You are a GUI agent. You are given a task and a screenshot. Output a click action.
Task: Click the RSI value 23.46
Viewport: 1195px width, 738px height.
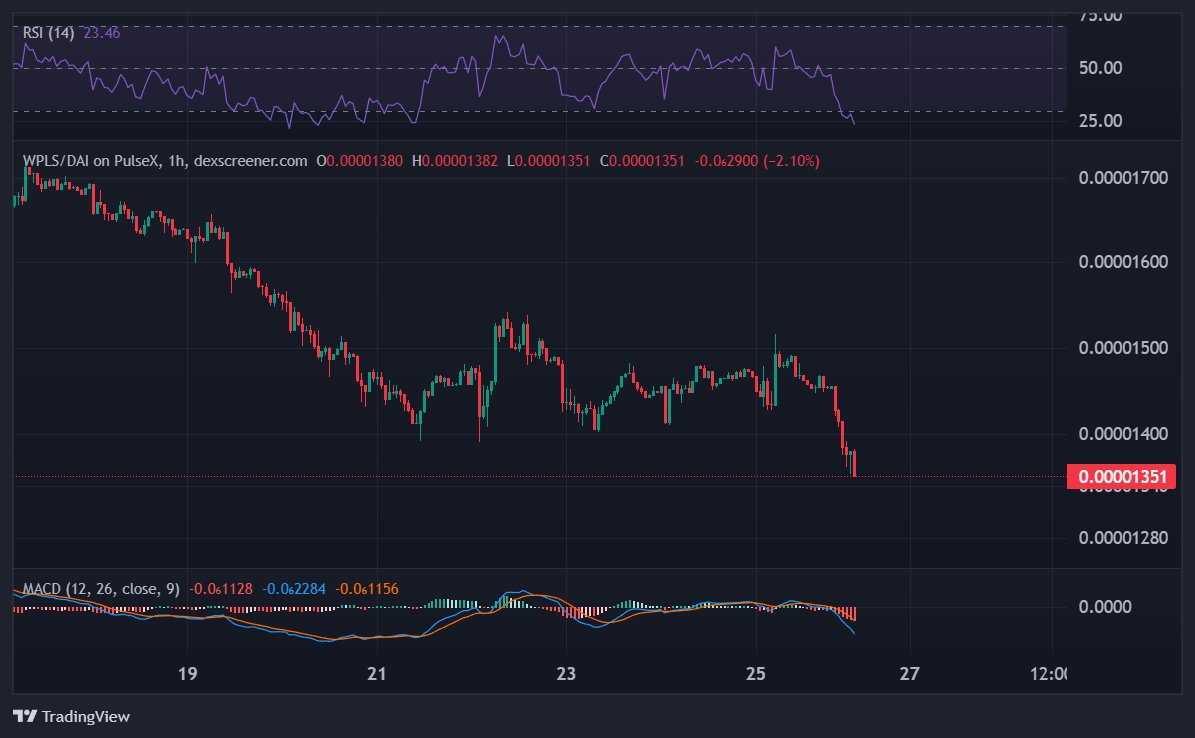101,33
